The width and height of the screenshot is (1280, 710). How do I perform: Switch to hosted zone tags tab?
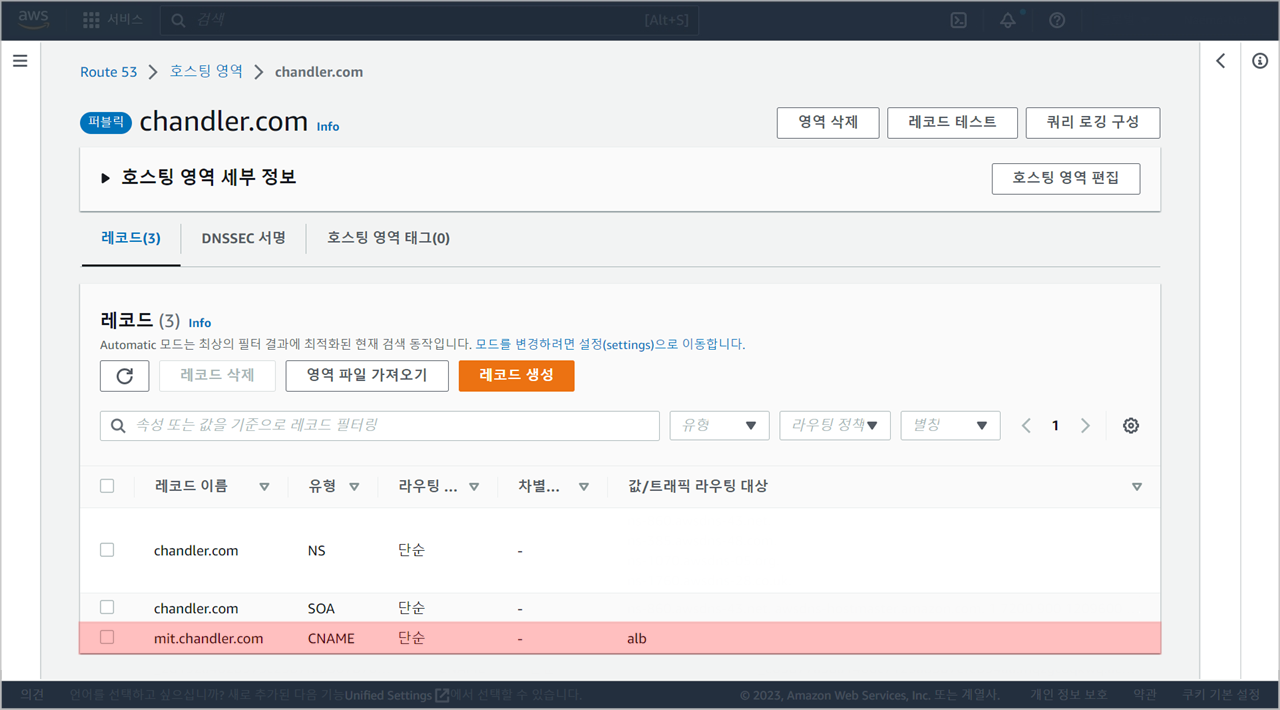tap(388, 238)
